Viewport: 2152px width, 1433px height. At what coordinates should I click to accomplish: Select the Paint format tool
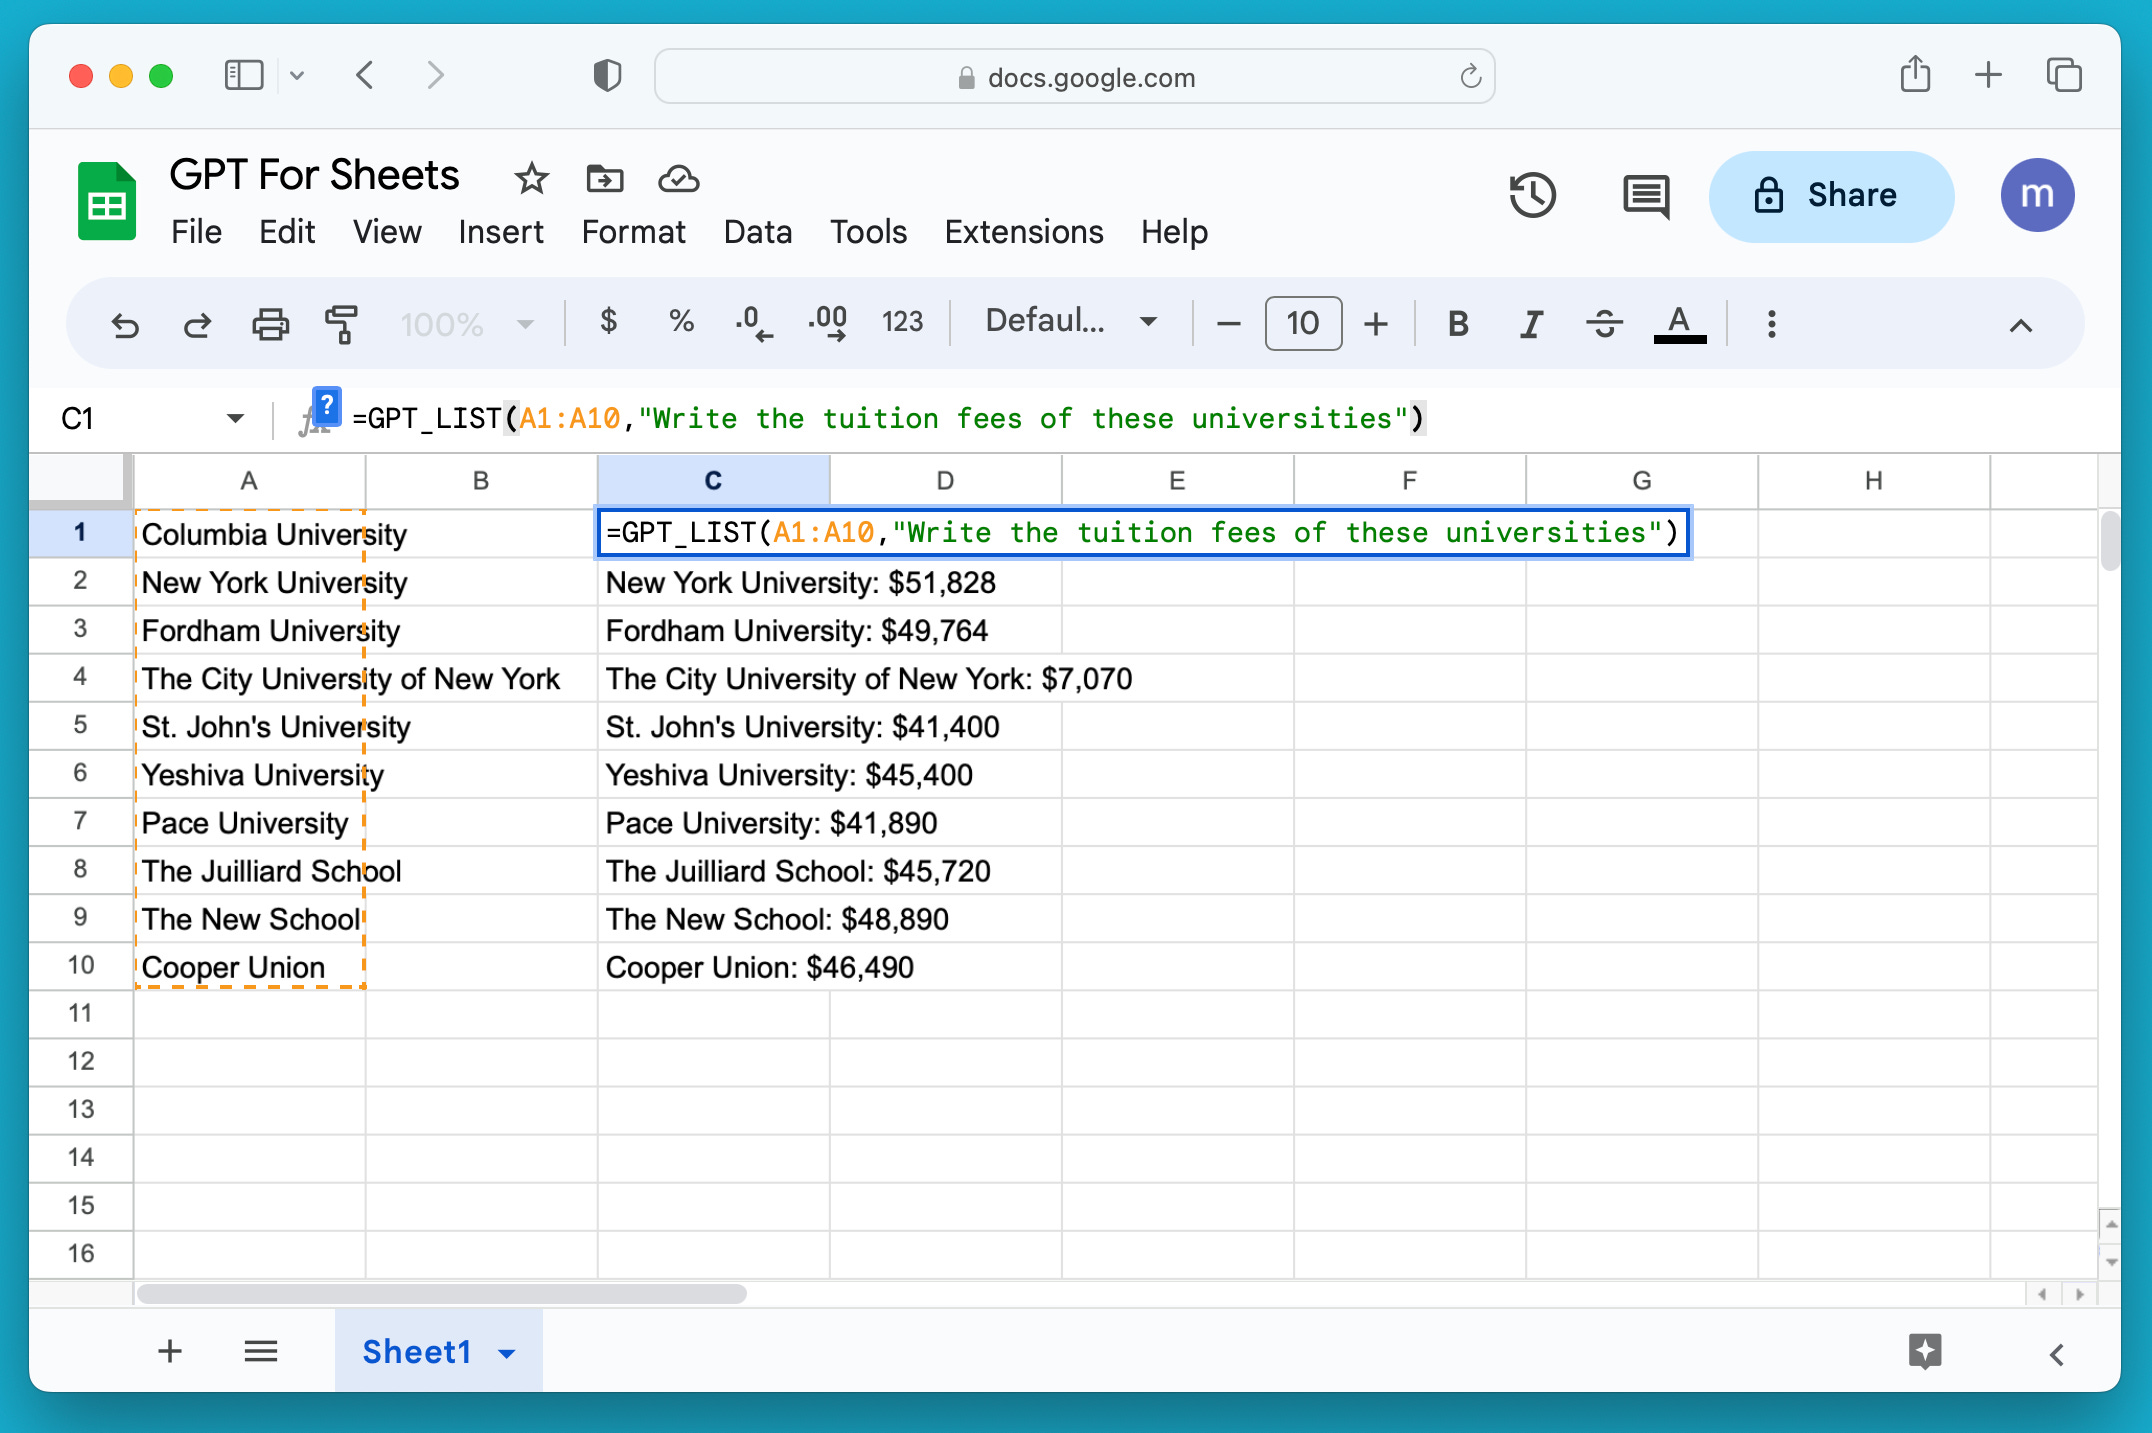pyautogui.click(x=340, y=322)
